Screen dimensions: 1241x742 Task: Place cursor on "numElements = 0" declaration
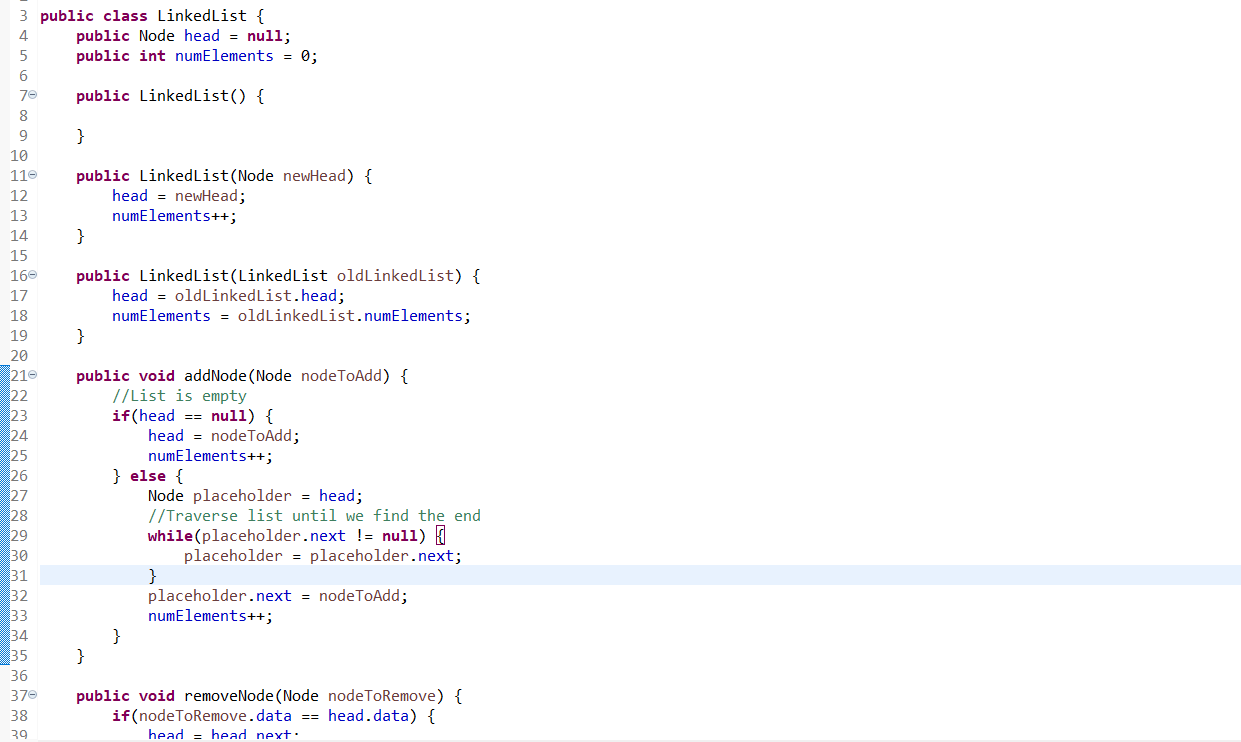244,56
